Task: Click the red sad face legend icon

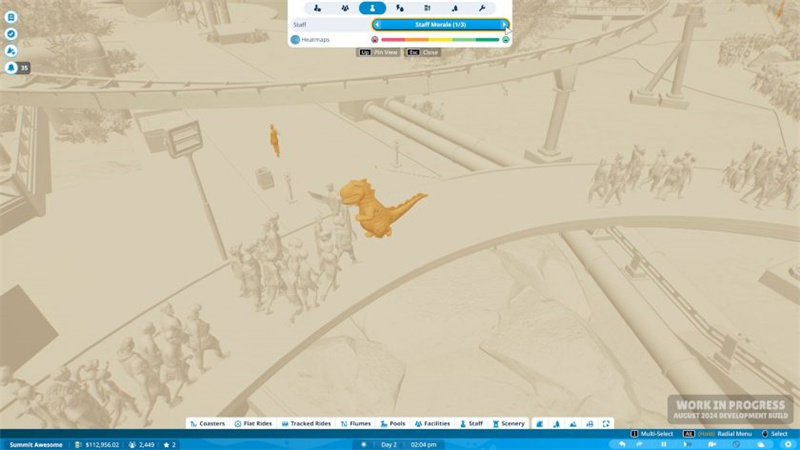Action: tap(375, 39)
